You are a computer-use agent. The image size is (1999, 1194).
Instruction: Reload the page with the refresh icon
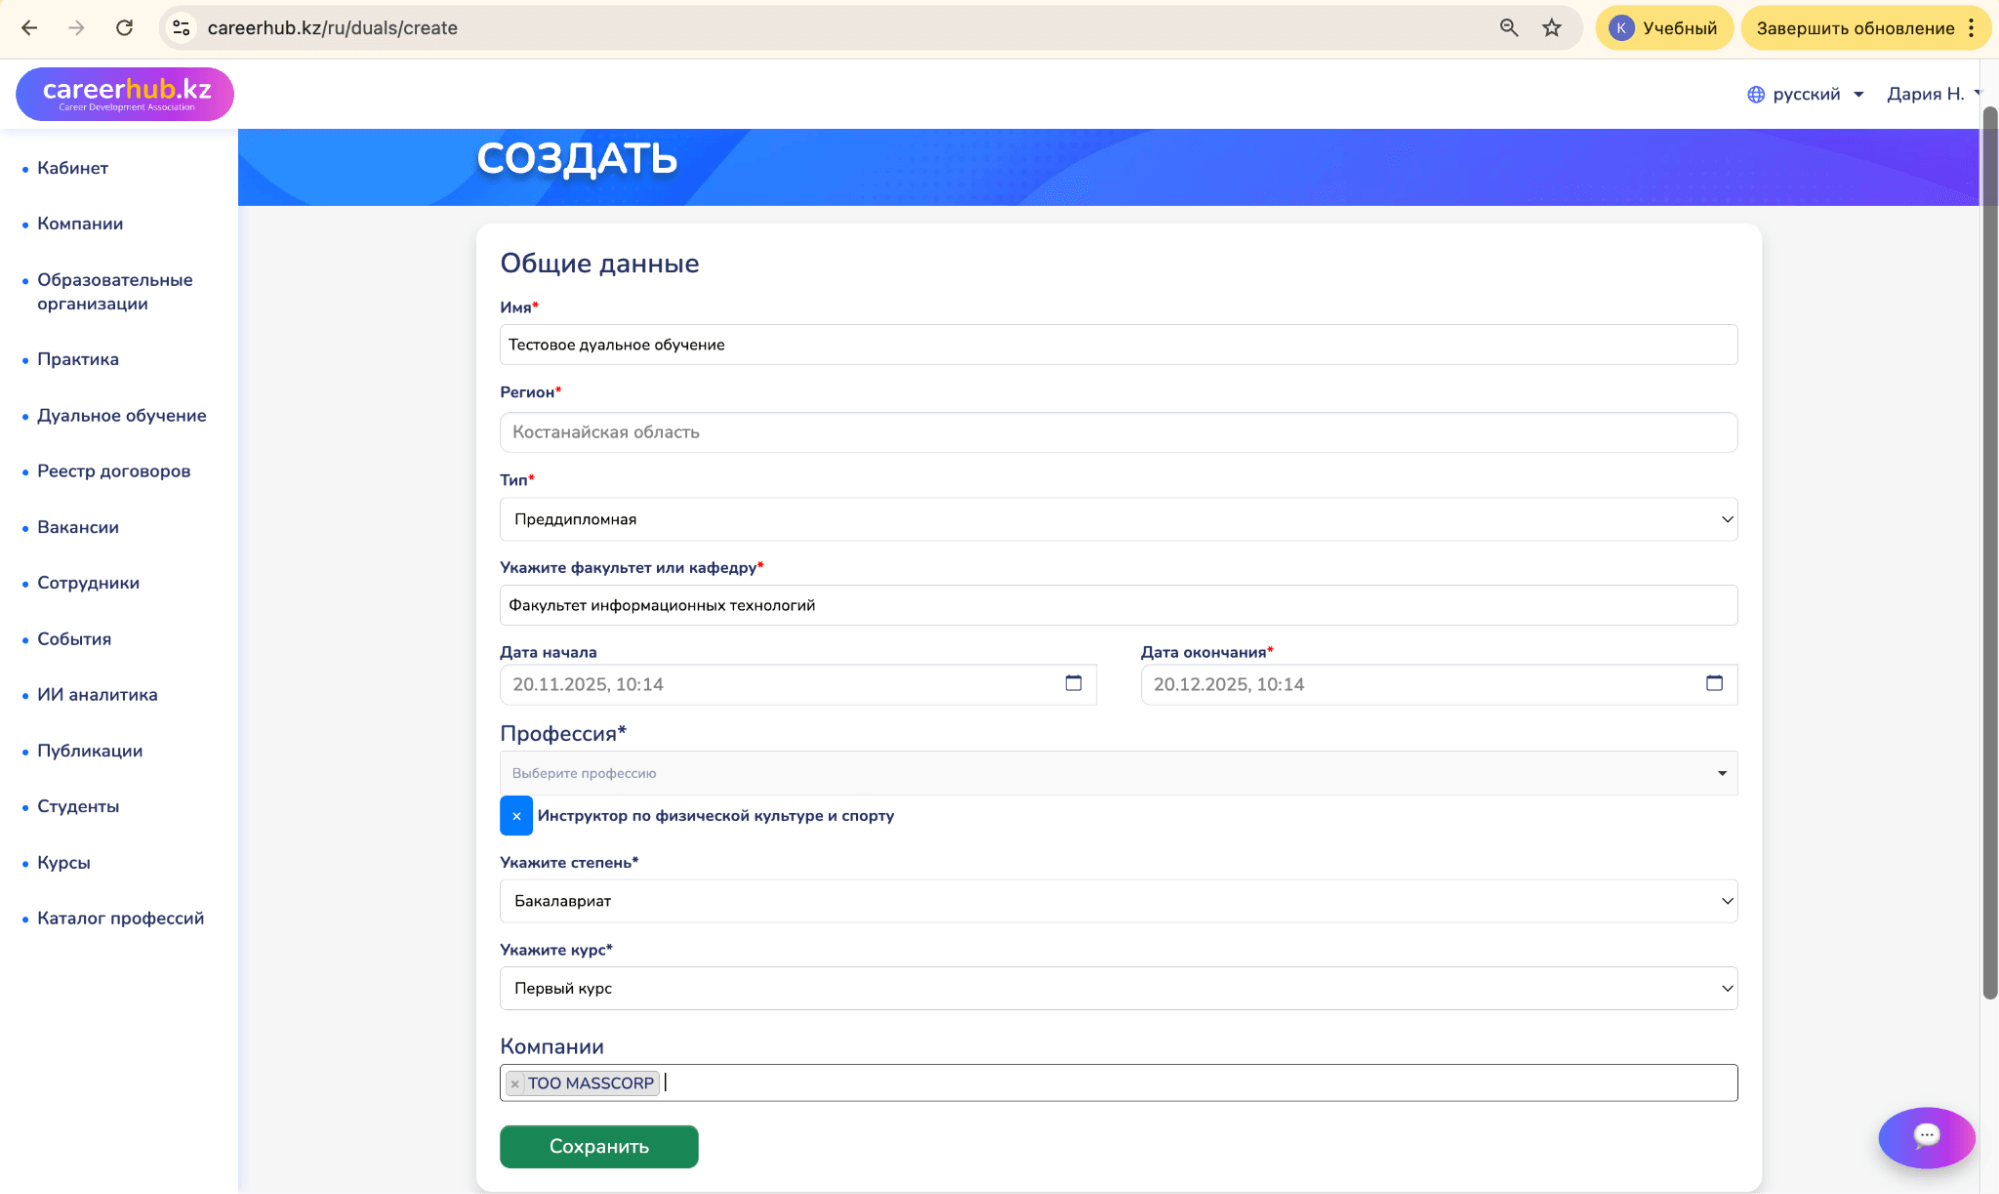coord(124,28)
